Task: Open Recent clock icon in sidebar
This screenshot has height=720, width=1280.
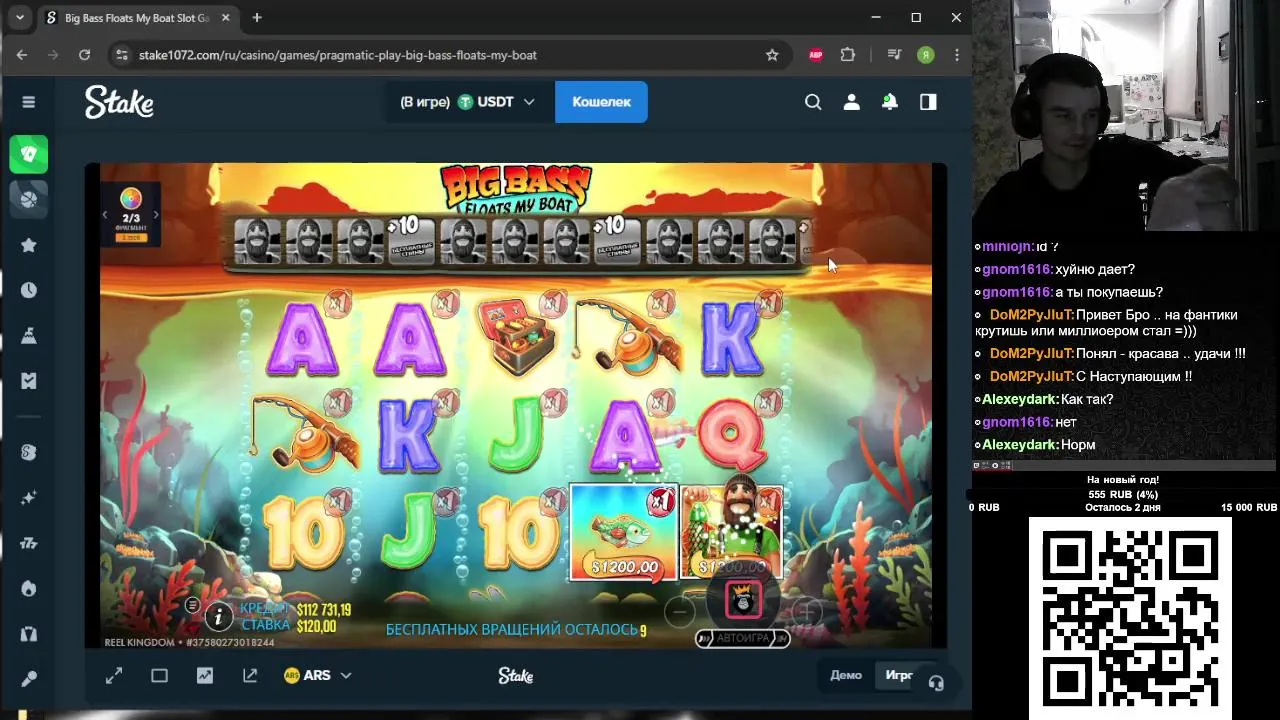Action: 29,290
